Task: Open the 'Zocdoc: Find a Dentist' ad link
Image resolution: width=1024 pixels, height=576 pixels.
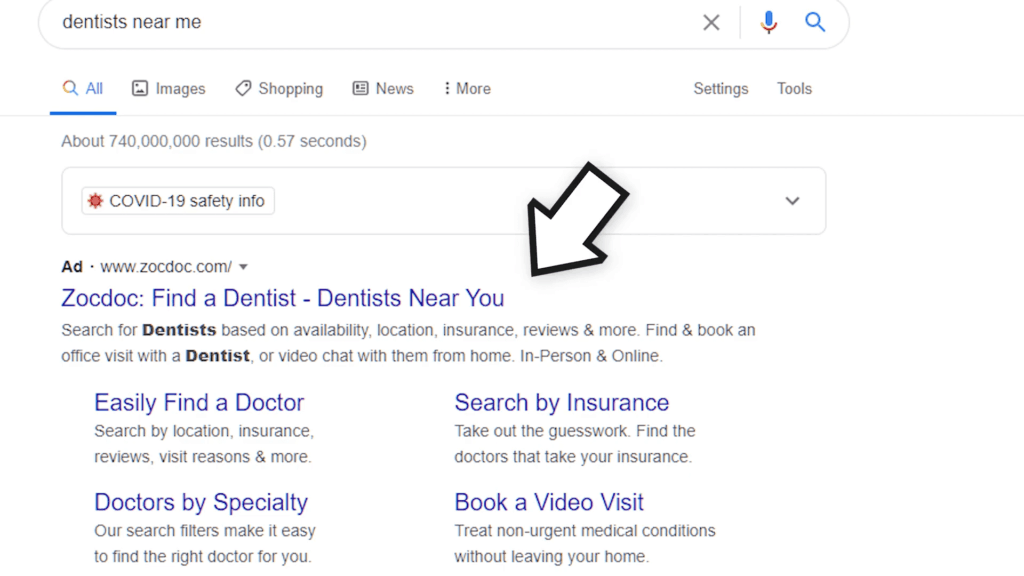Action: (283, 298)
